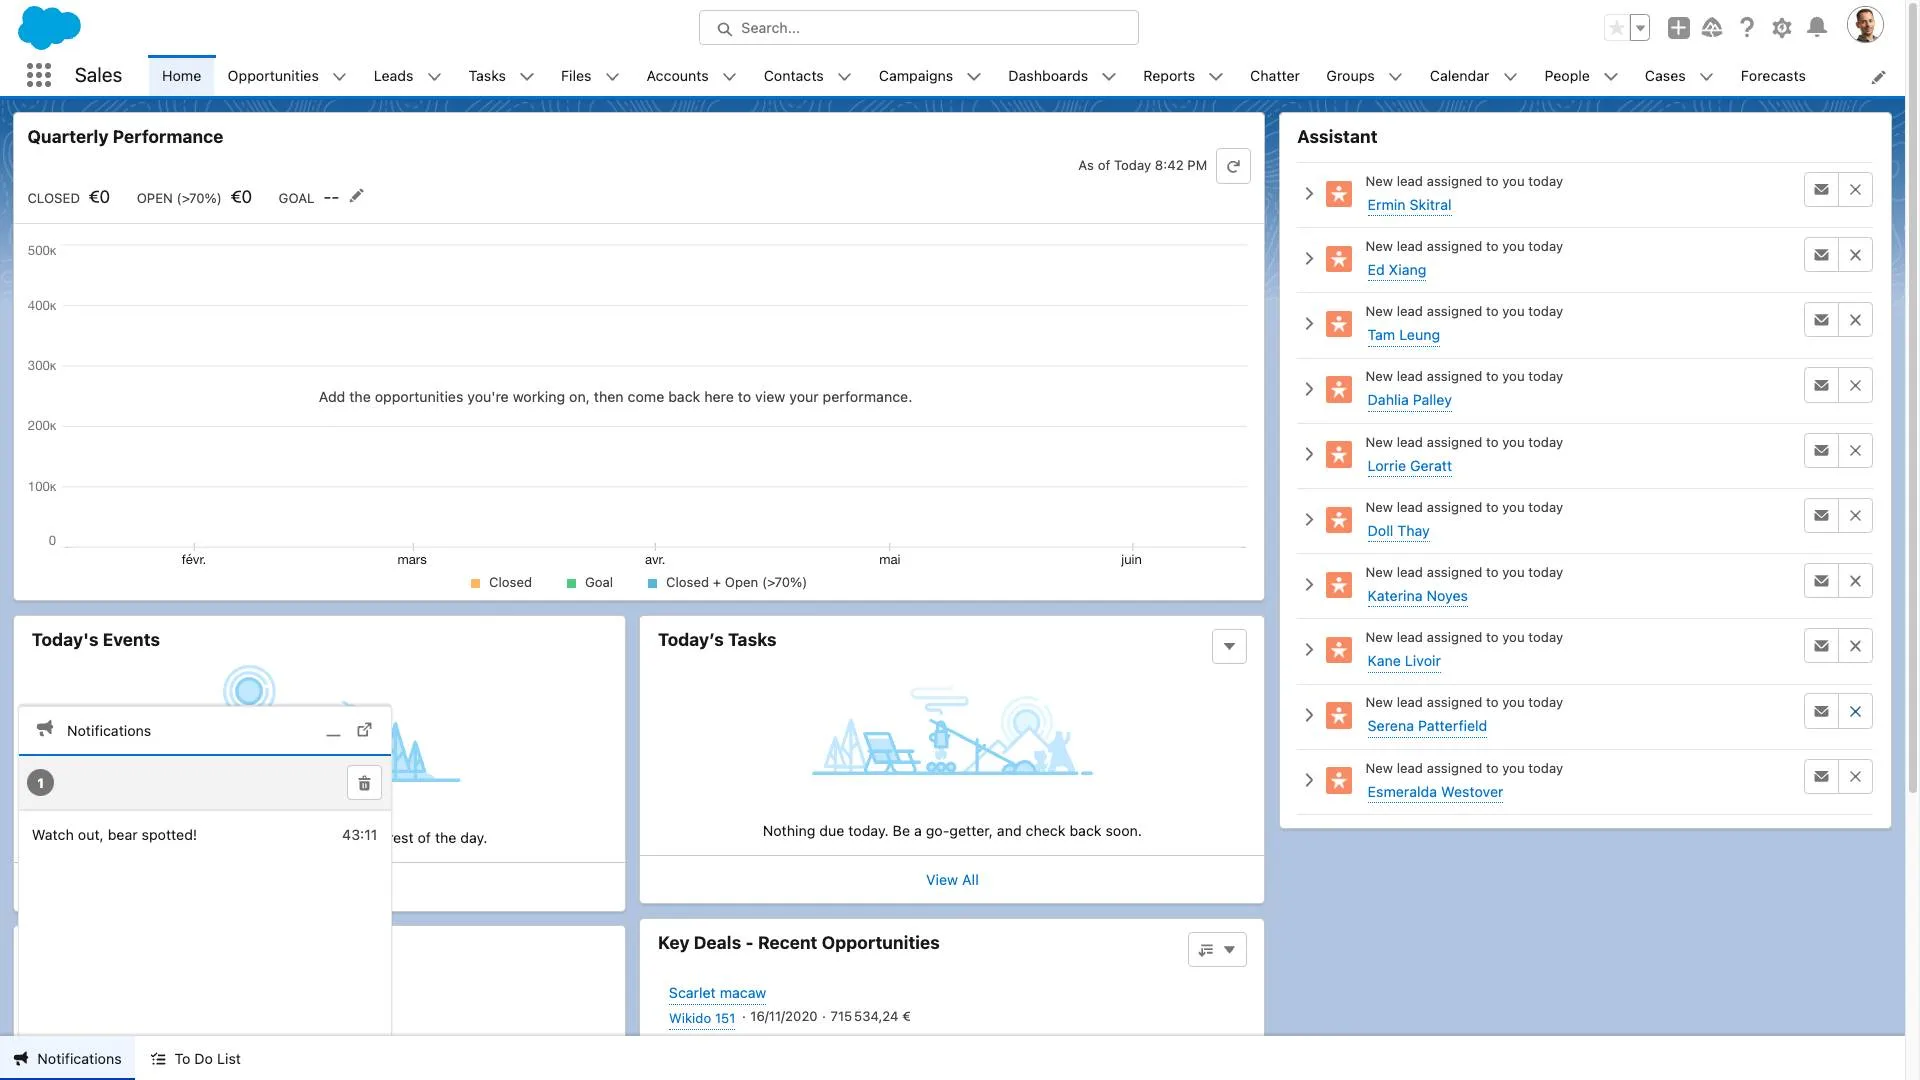1920x1080 pixels.
Task: Expand the Katerina Noyes lead row
Action: tap(1309, 584)
